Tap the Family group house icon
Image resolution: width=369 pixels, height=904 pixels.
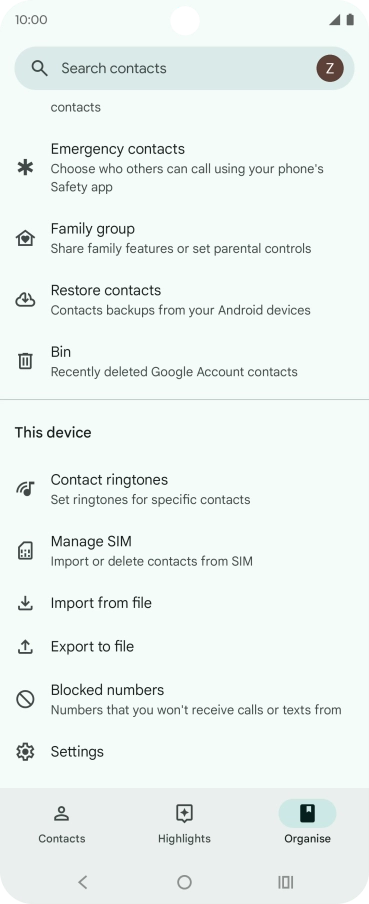25,238
